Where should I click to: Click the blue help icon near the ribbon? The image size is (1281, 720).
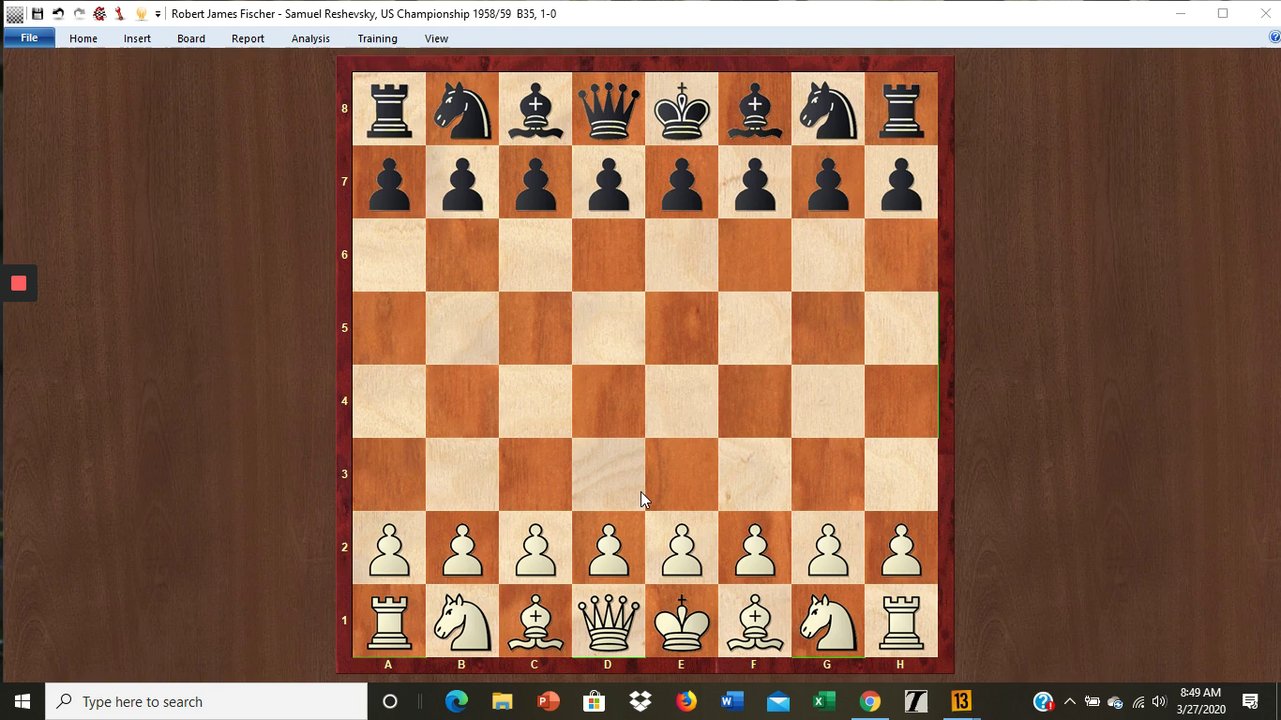point(1274,37)
